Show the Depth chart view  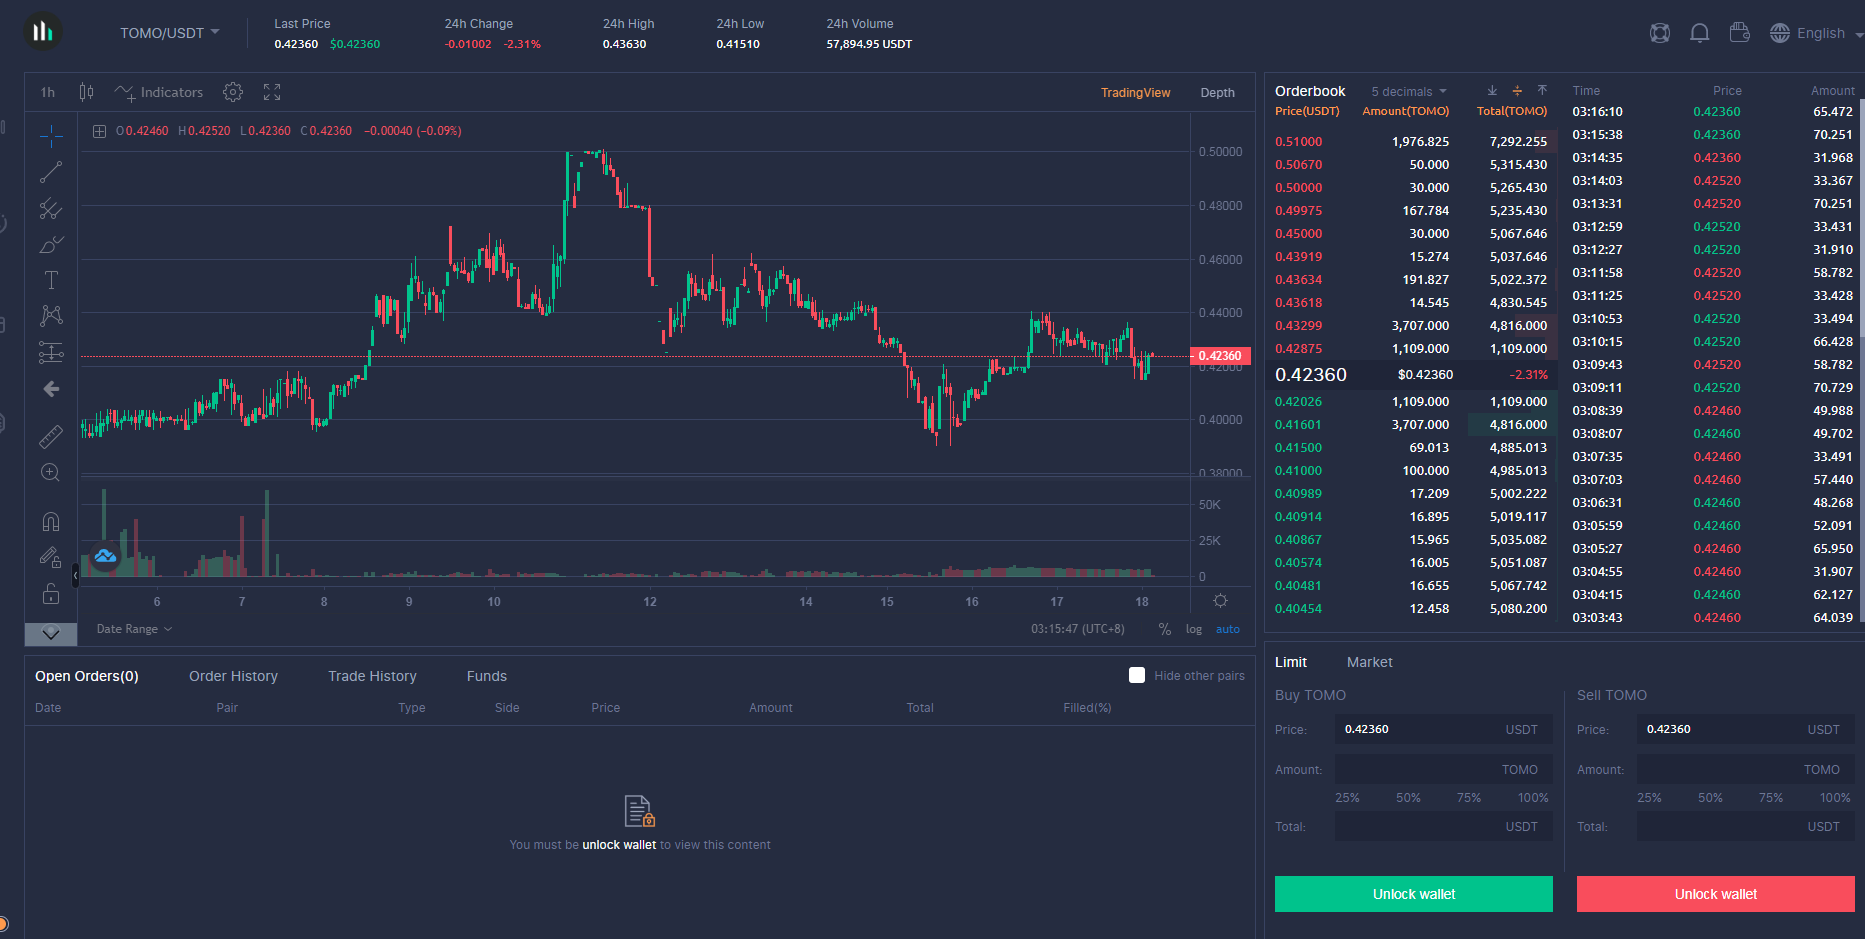tap(1217, 92)
